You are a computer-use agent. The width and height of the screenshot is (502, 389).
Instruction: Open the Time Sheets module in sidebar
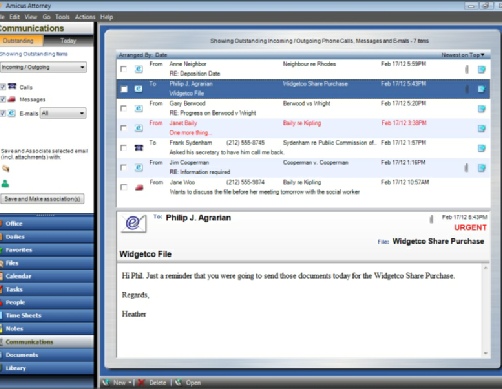[47, 315]
